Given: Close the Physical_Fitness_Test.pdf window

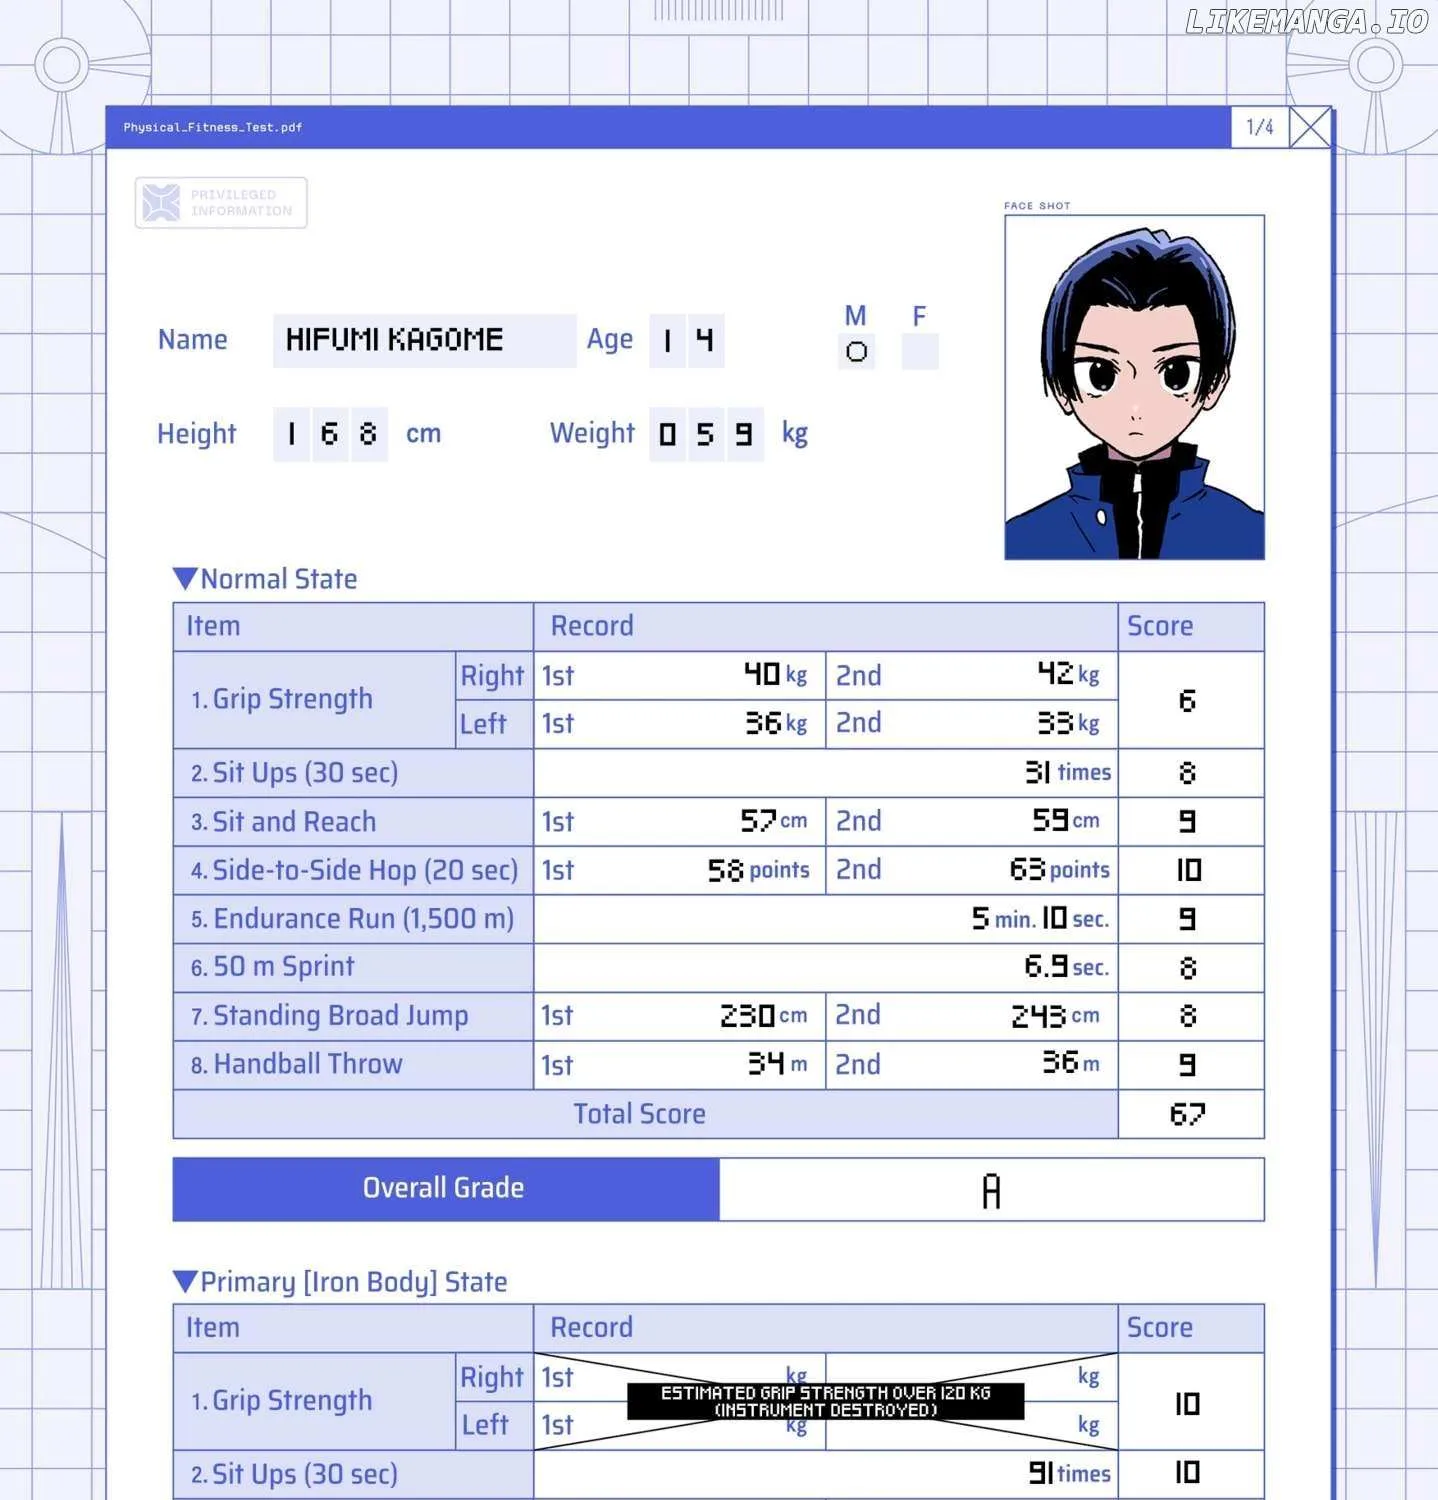Looking at the screenshot, I should click(x=1309, y=127).
